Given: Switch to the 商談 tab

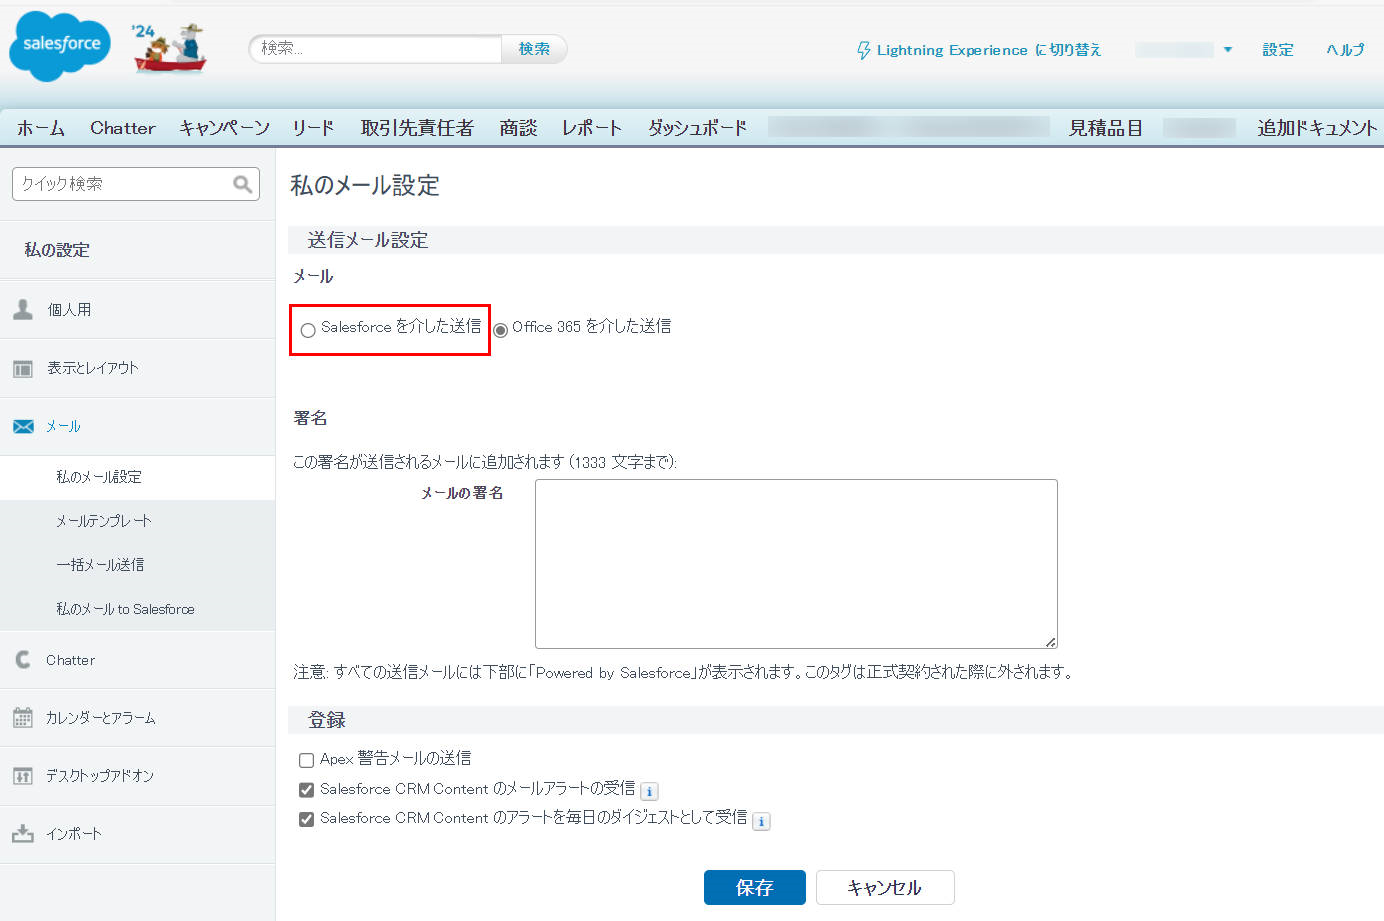Looking at the screenshot, I should [518, 127].
